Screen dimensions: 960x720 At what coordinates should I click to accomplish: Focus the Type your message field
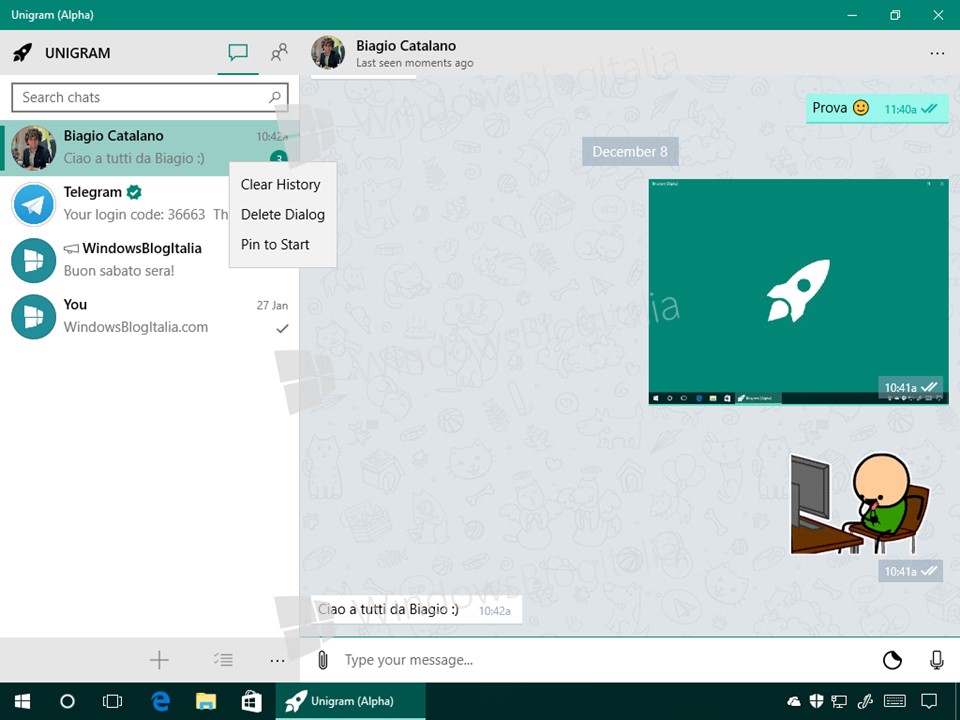click(x=606, y=660)
